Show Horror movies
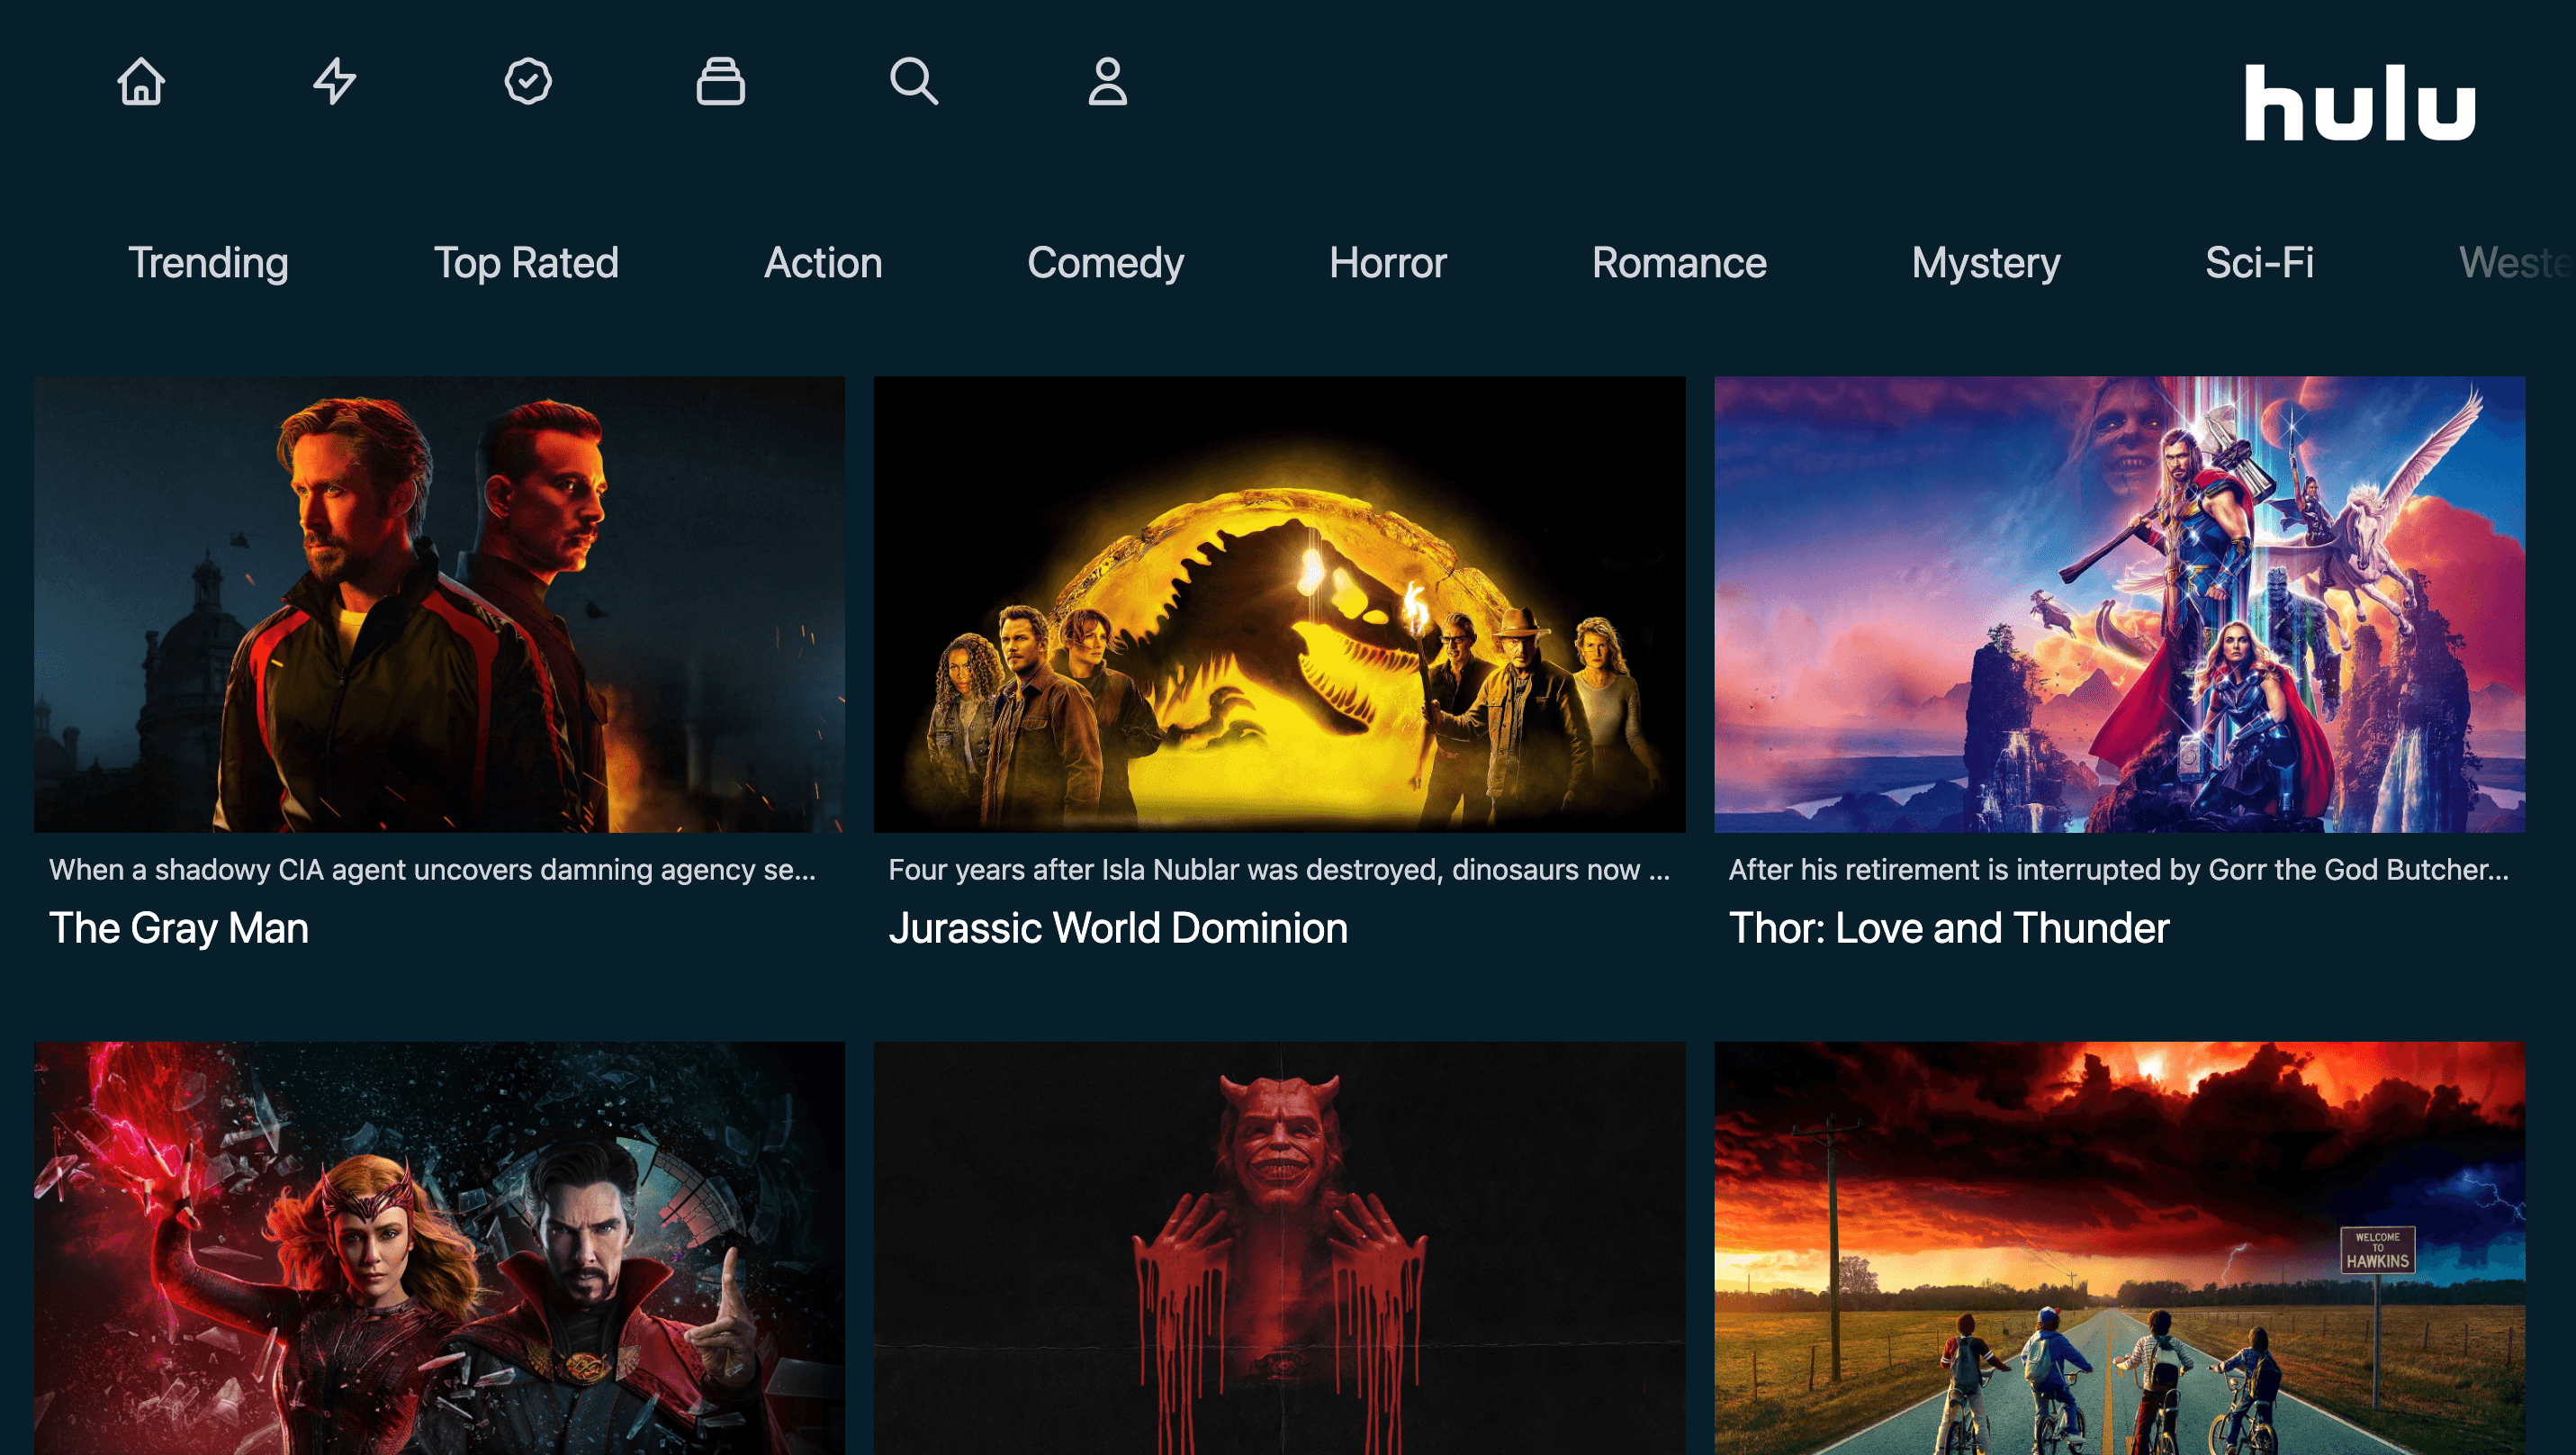 click(x=1388, y=263)
